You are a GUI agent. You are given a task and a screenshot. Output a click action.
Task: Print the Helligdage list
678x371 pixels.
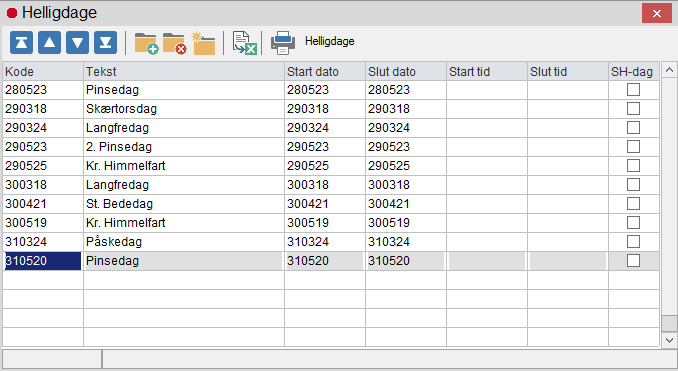coord(283,43)
